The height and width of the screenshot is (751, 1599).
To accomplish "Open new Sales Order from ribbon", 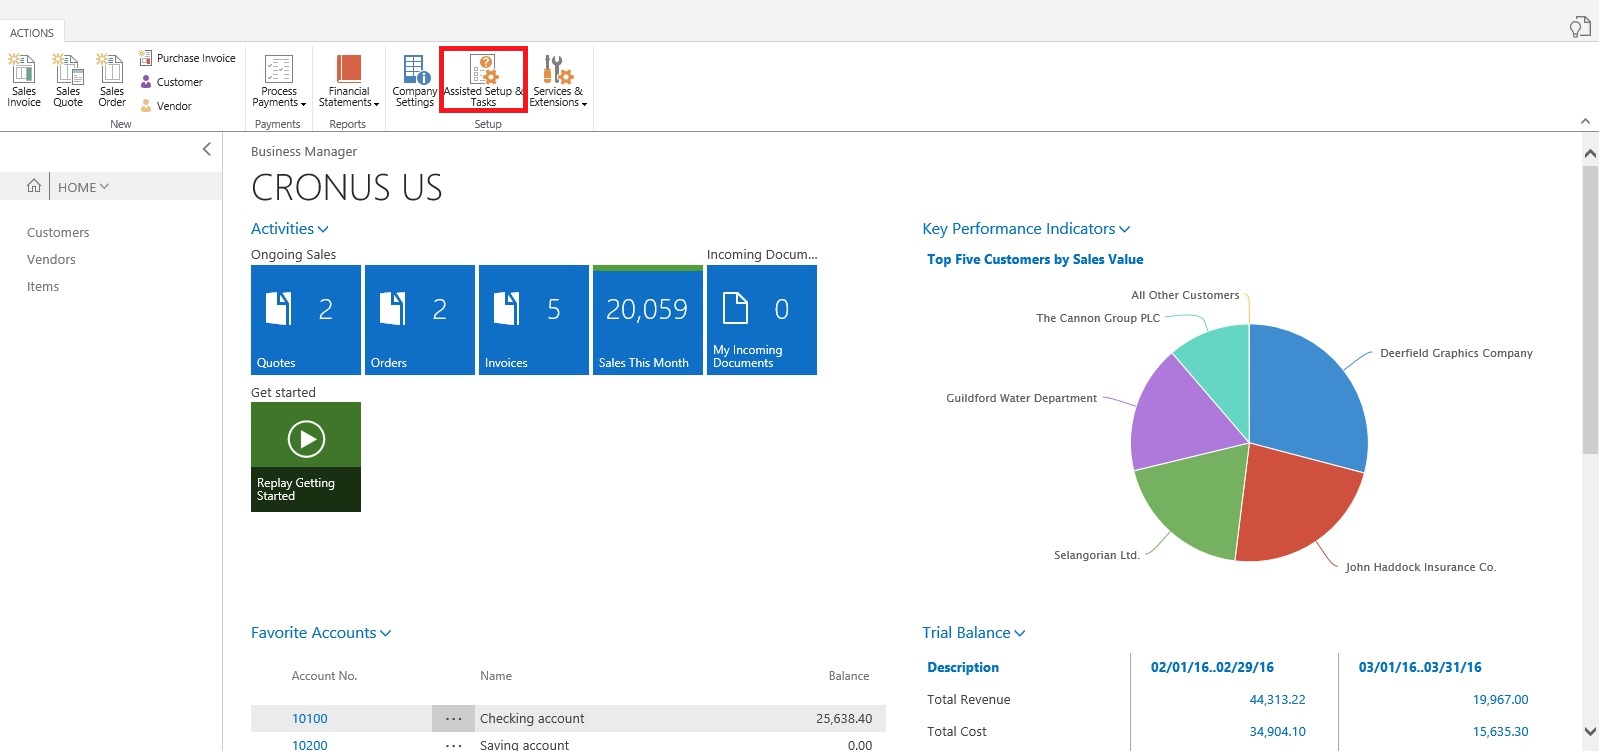I will point(112,80).
